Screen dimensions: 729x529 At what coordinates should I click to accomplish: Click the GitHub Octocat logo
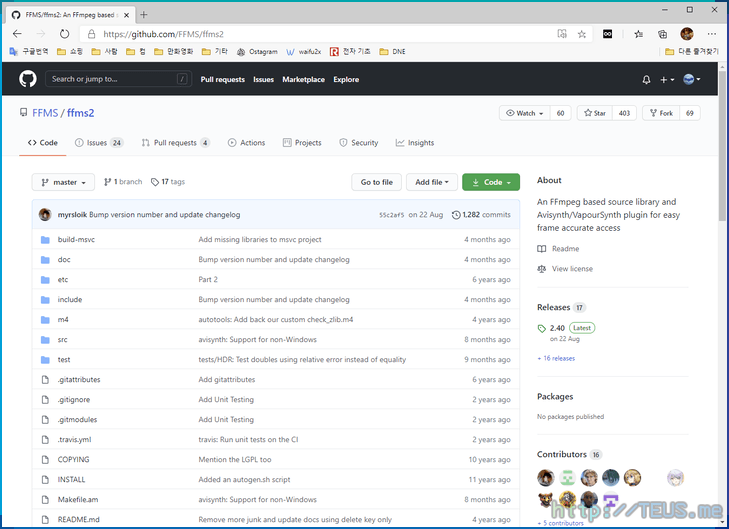(28, 79)
